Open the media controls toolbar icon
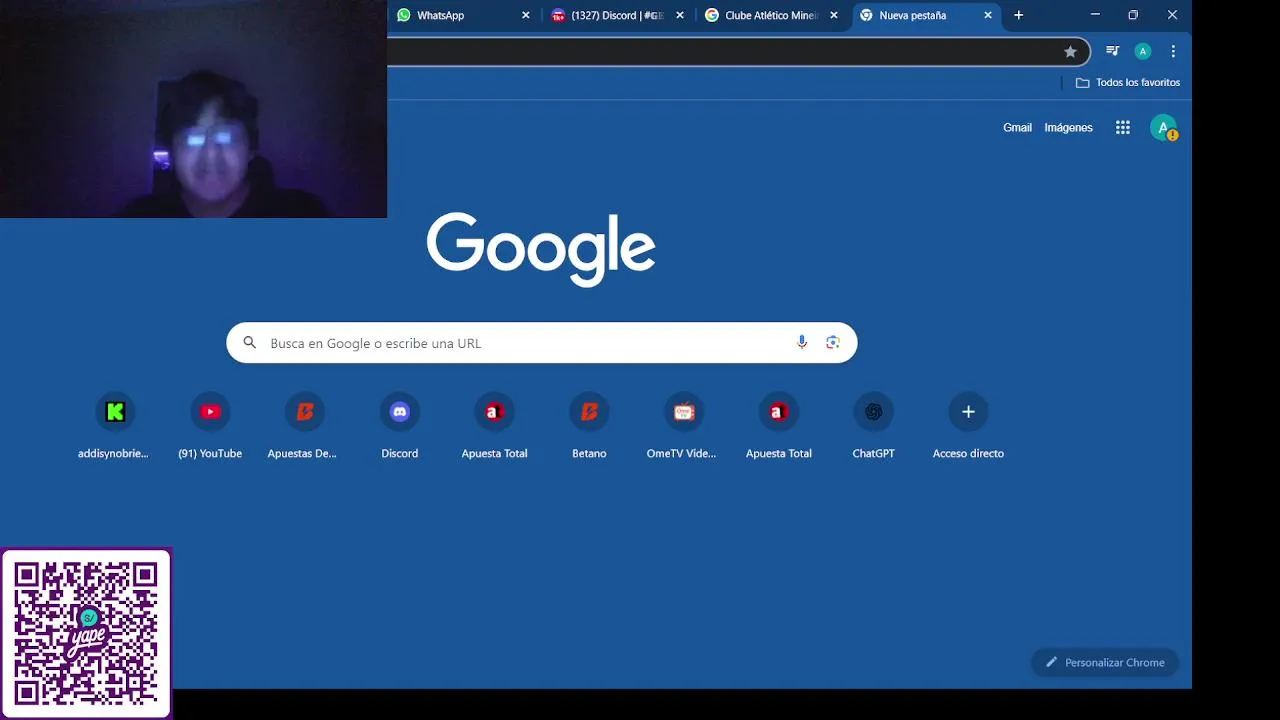 point(1112,51)
